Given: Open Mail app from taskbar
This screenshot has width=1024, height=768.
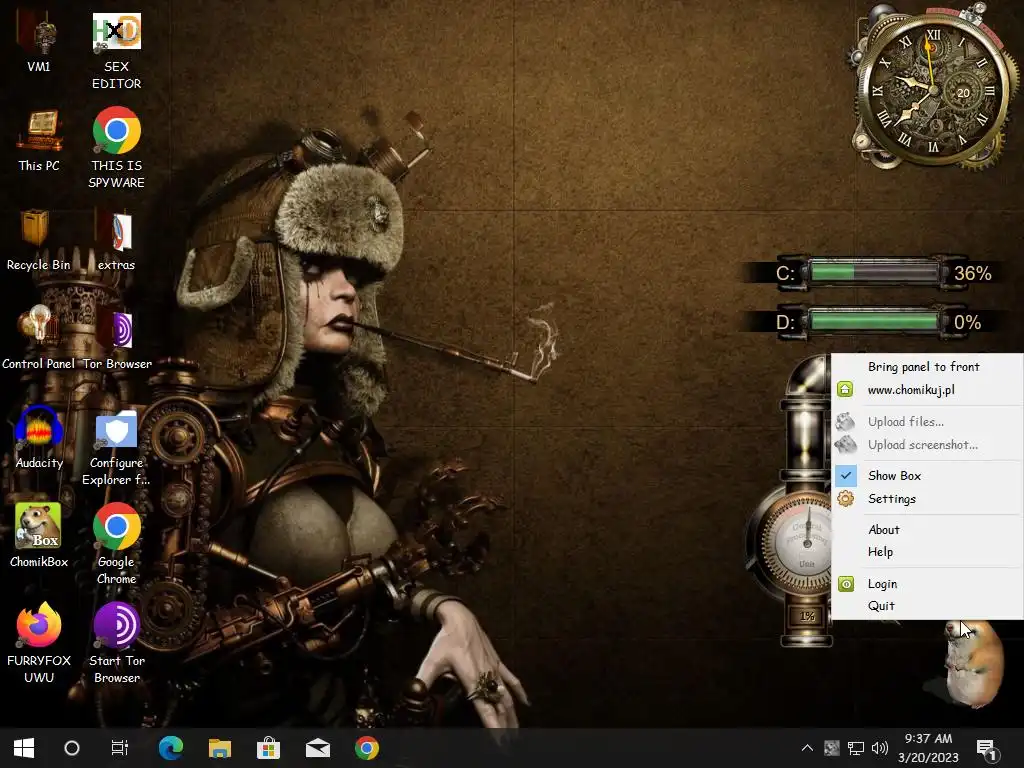Looking at the screenshot, I should click(x=318, y=748).
